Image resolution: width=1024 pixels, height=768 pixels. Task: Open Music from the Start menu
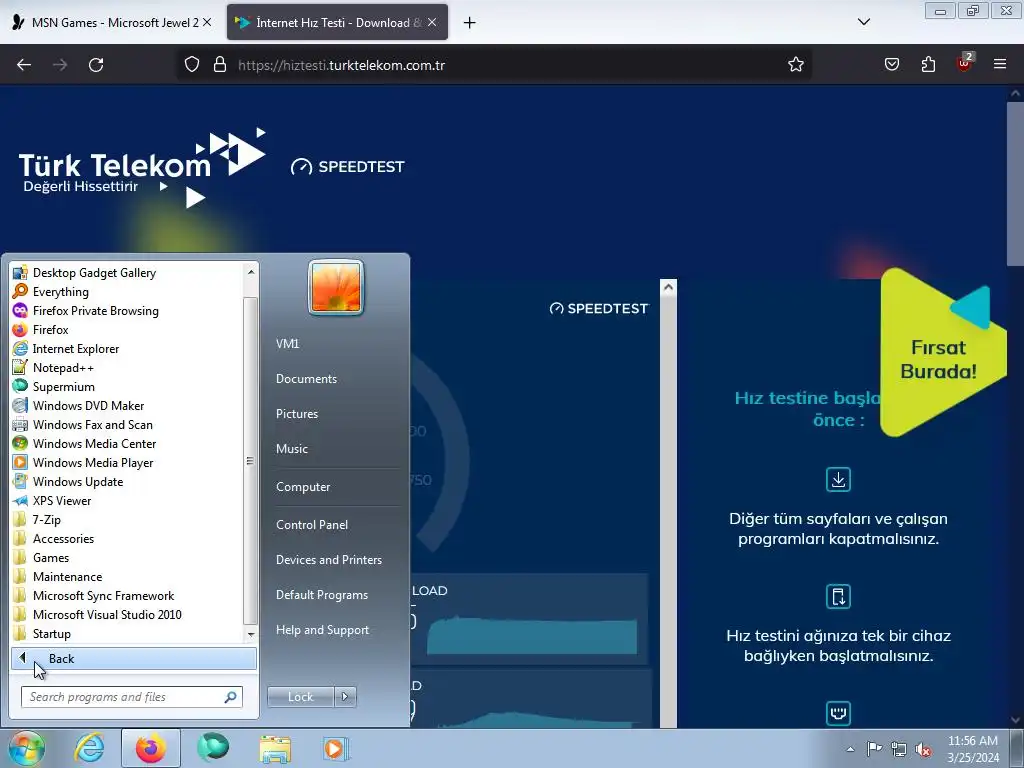(292, 449)
